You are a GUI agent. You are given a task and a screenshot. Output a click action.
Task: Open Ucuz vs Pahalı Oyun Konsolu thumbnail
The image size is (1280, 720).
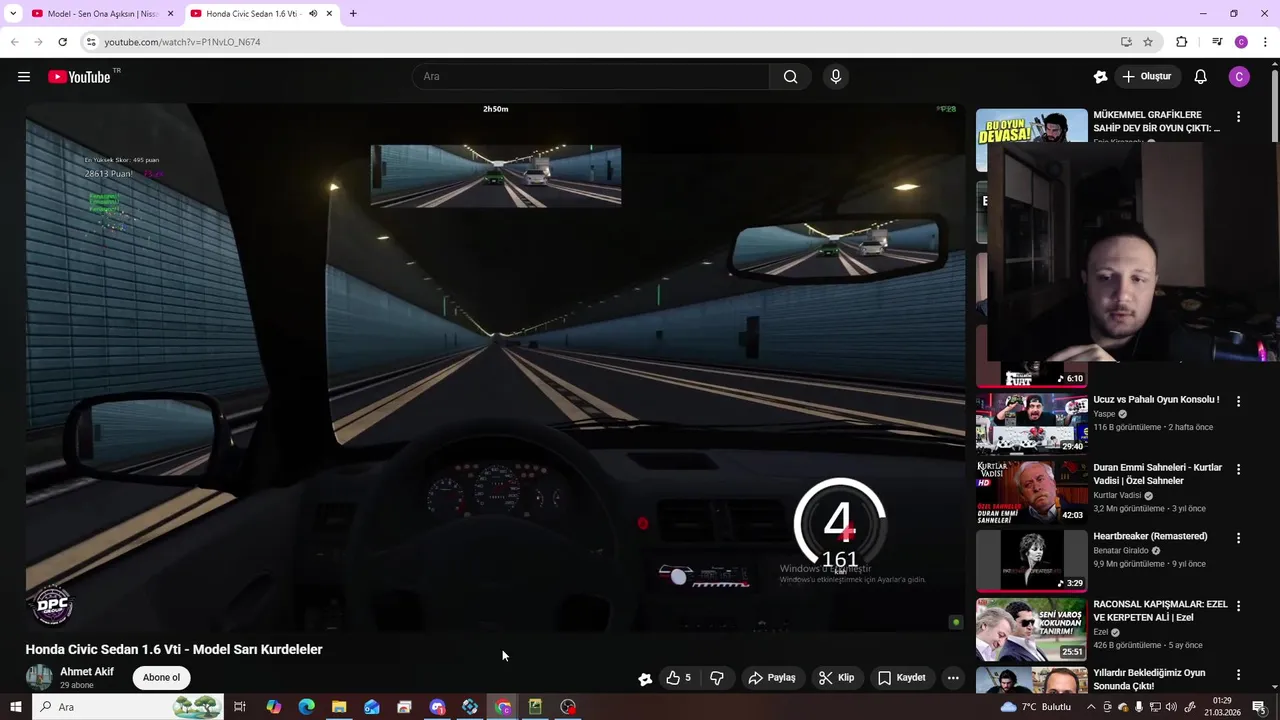coord(1031,423)
